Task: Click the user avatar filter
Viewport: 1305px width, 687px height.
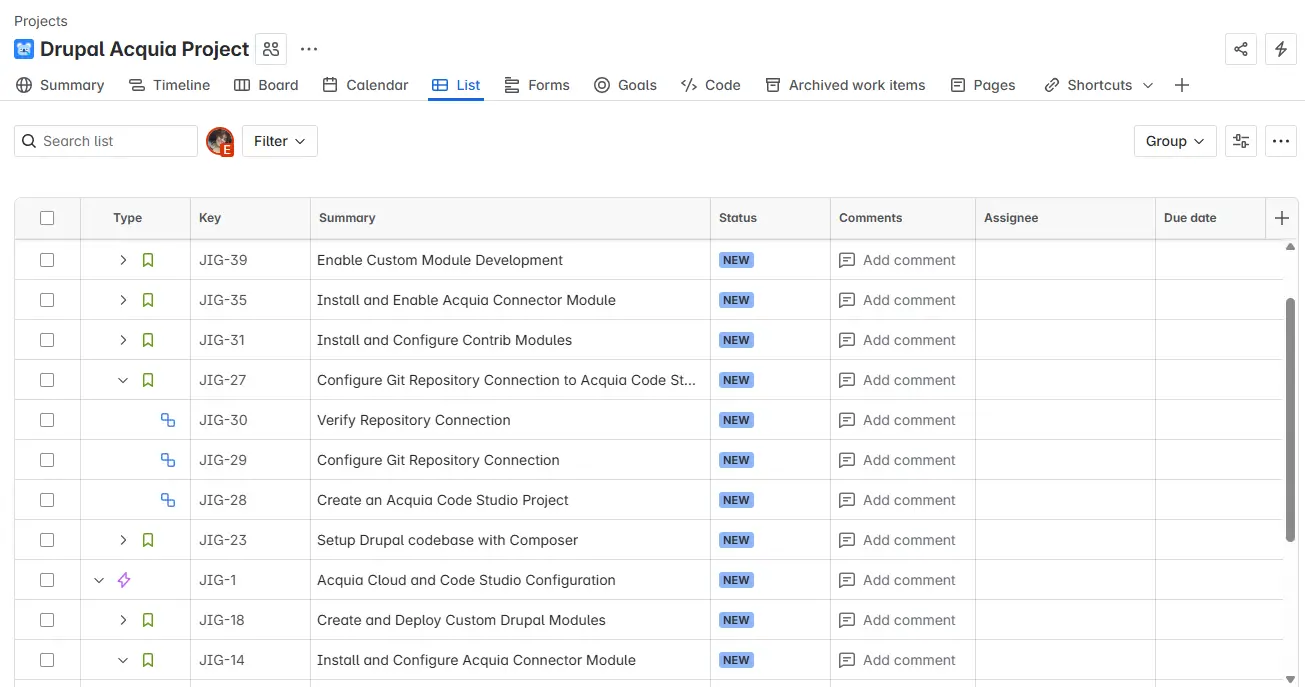Action: 220,141
